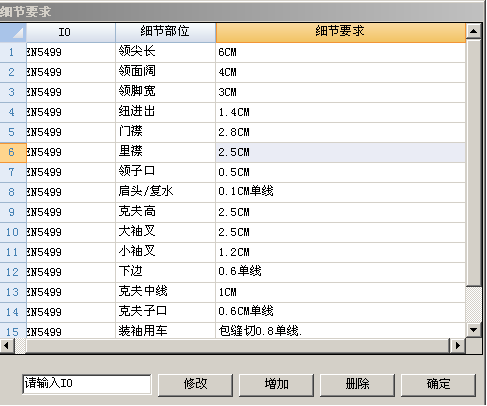Select row header 5
Screen dimensions: 487x406
click(x=13, y=132)
